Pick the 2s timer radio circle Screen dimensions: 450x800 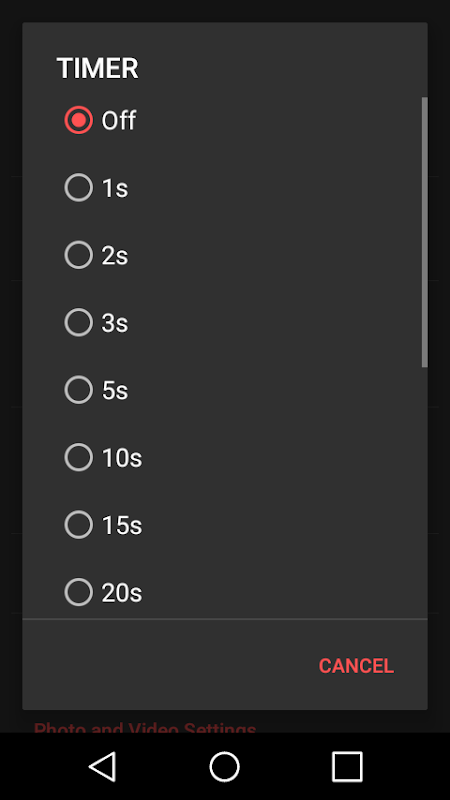tap(79, 255)
